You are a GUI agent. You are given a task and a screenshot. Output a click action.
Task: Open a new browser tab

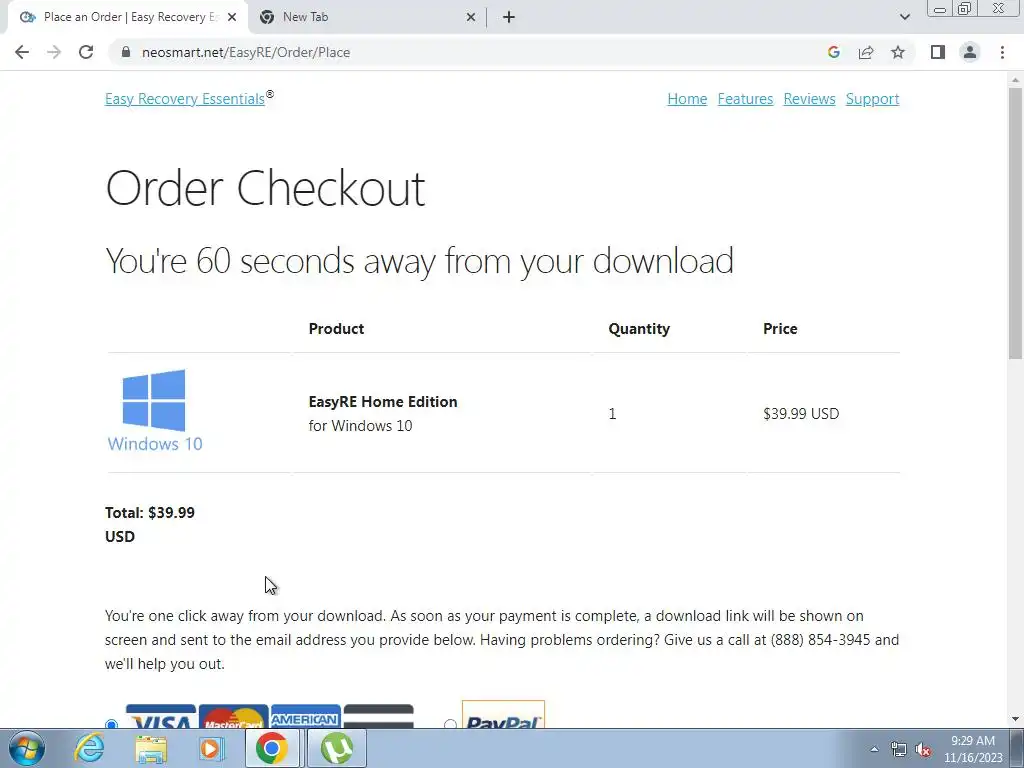[x=509, y=17]
